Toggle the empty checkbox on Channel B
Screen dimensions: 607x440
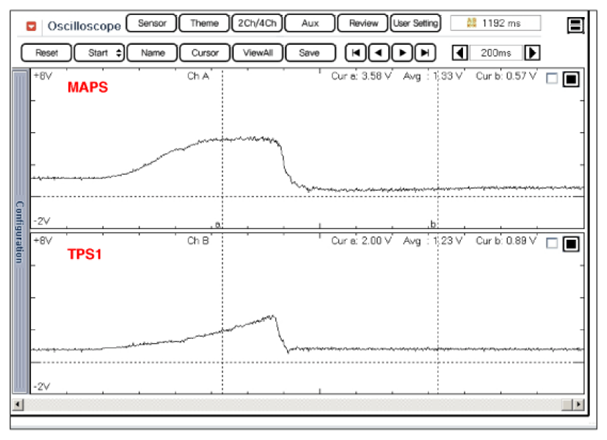551,243
